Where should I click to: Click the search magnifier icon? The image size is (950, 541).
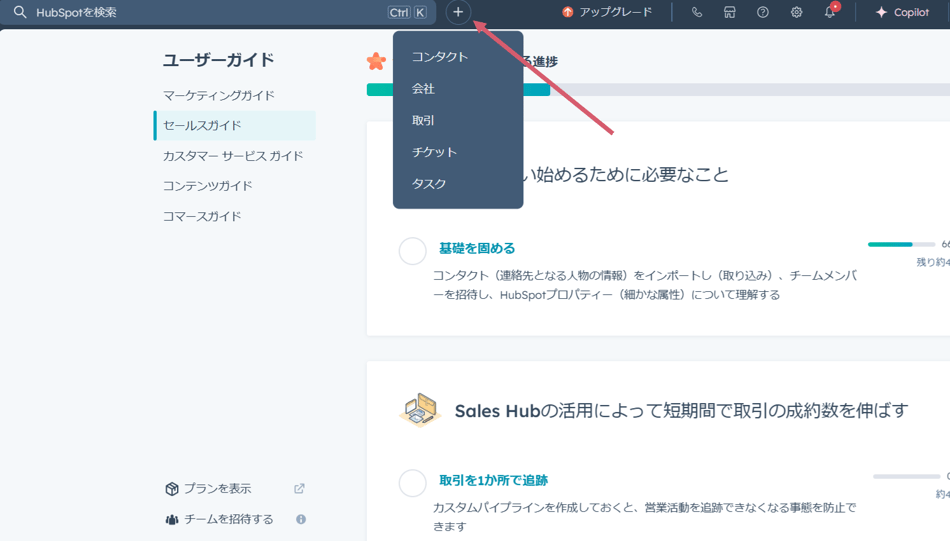click(x=20, y=12)
